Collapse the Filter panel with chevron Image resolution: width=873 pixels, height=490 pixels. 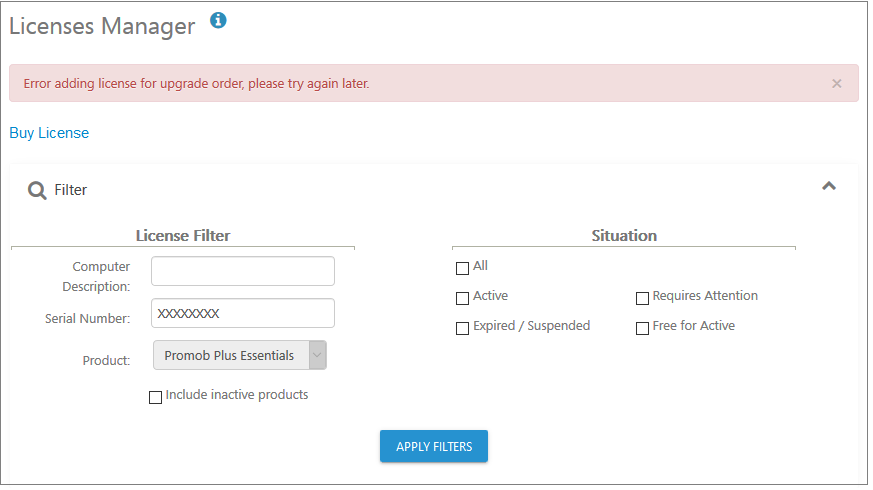829,186
